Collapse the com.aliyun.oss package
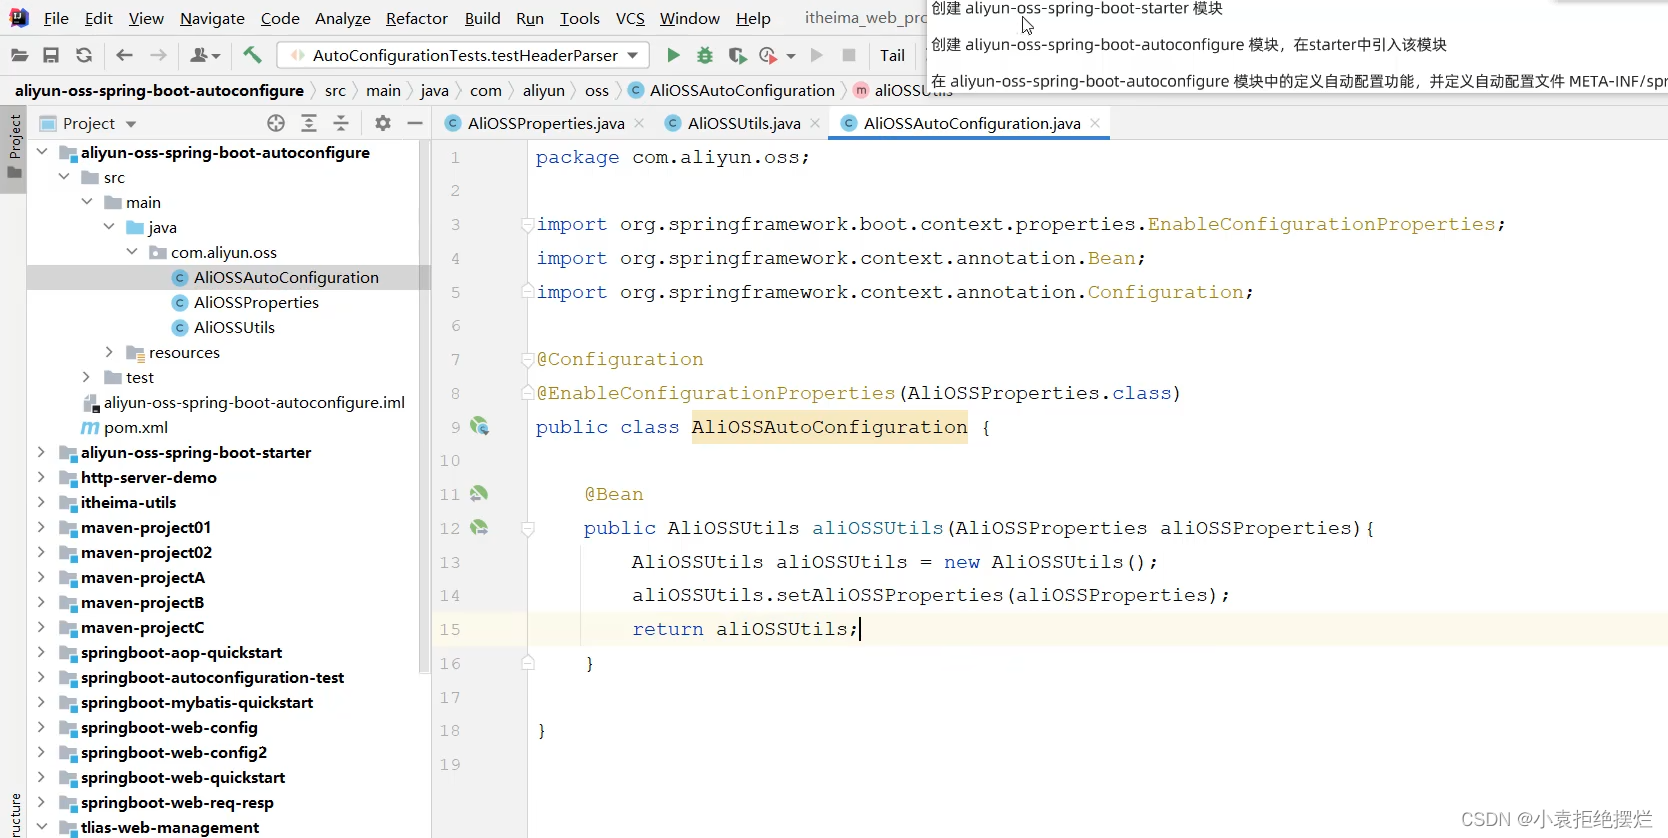Screen dimensions: 1668x838 pyautogui.click(x=132, y=252)
